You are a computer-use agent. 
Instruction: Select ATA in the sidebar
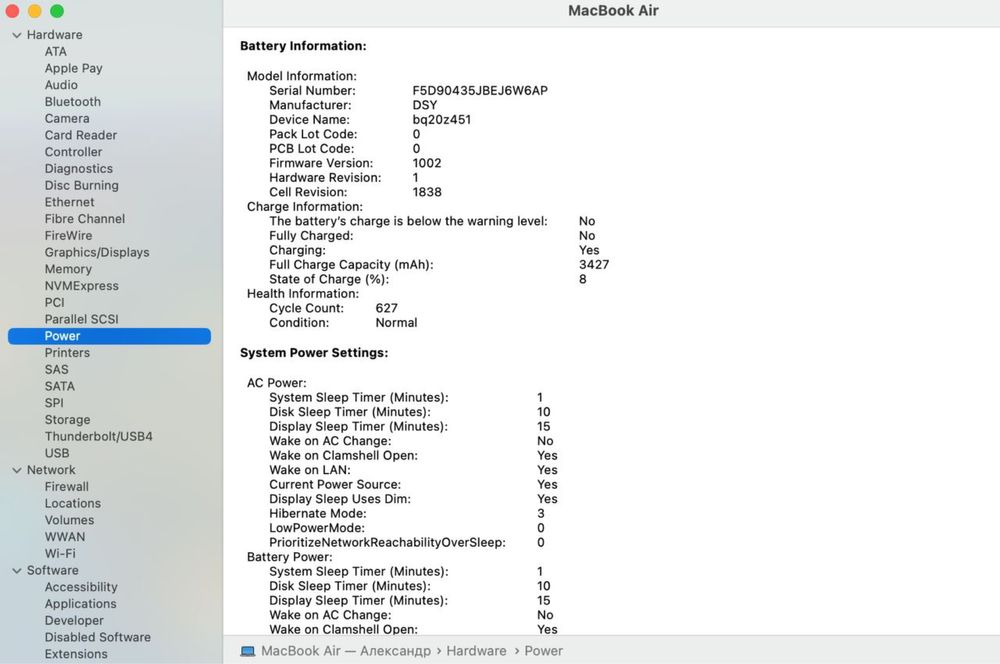point(55,52)
